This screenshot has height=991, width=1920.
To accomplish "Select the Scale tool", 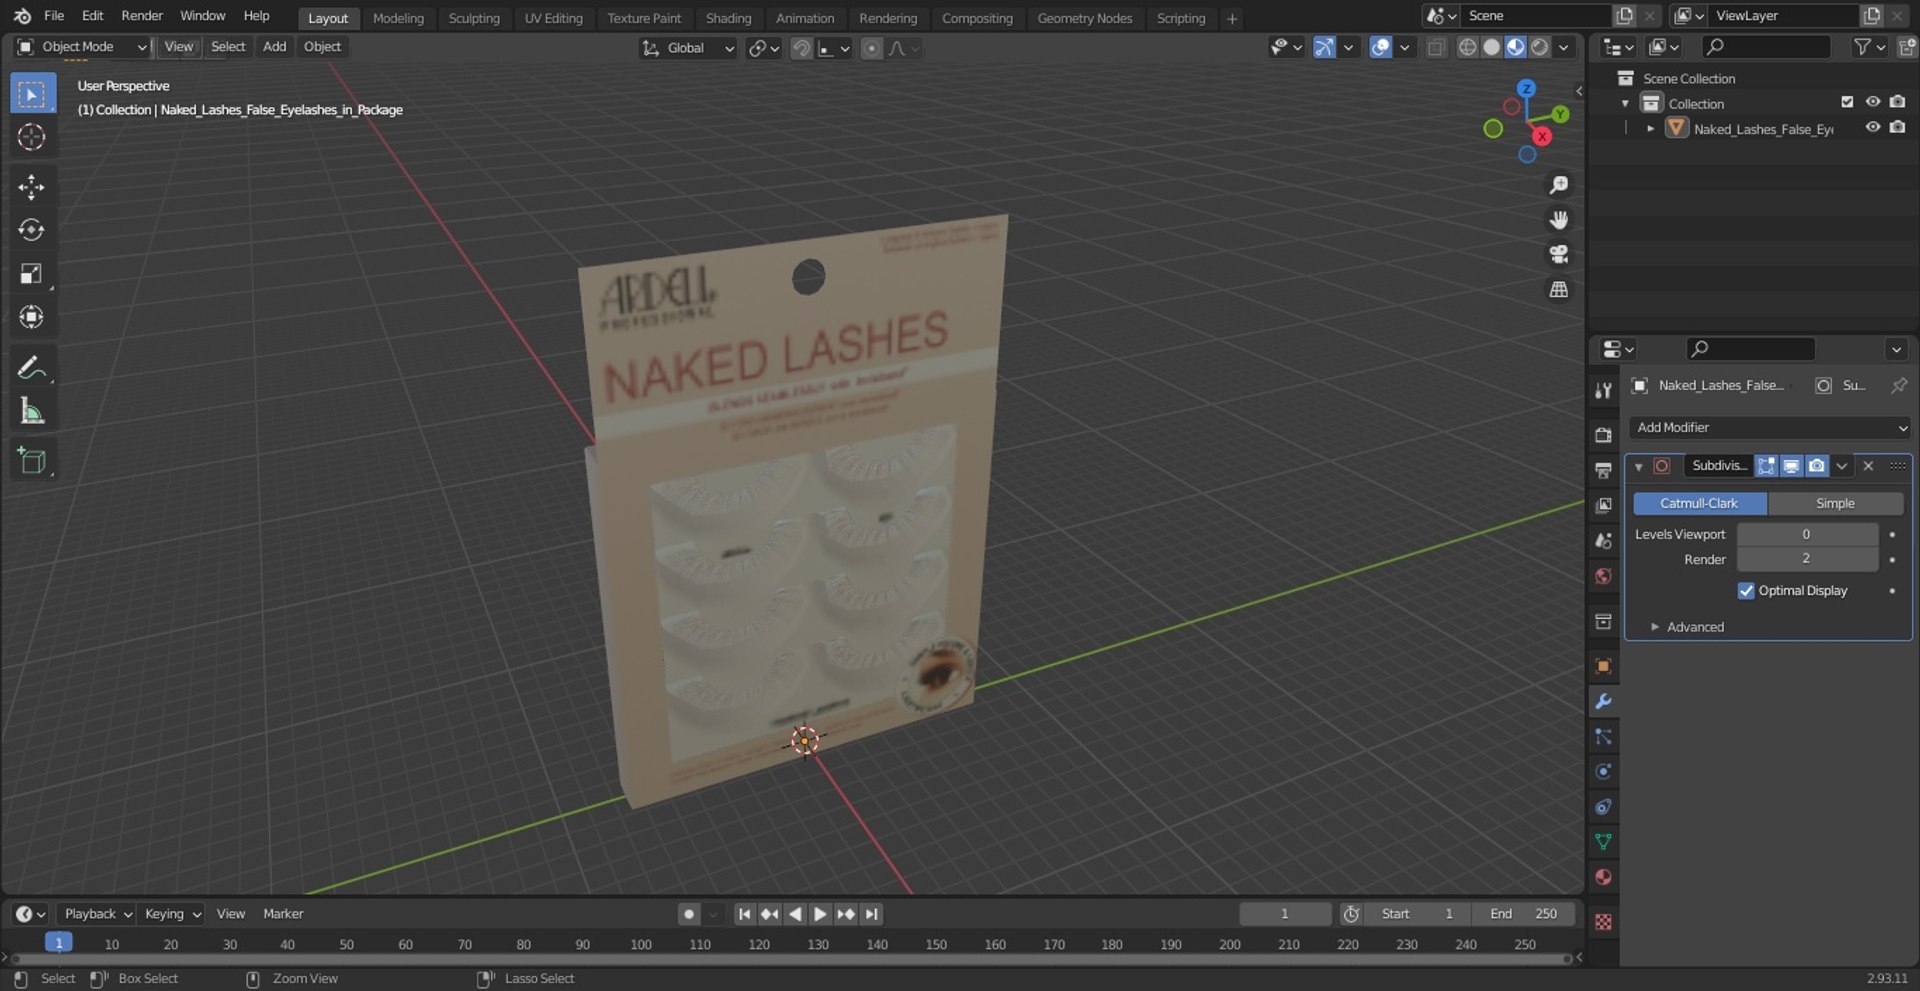I will 32,274.
